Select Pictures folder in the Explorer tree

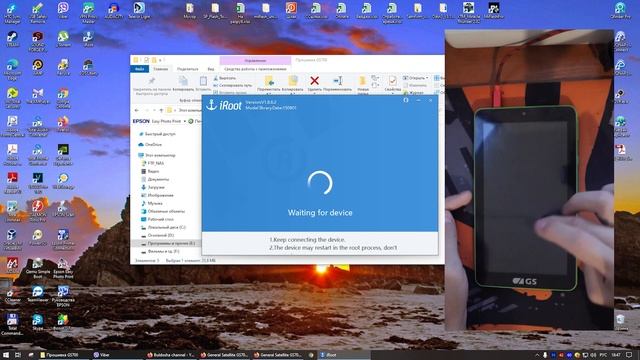(x=157, y=195)
